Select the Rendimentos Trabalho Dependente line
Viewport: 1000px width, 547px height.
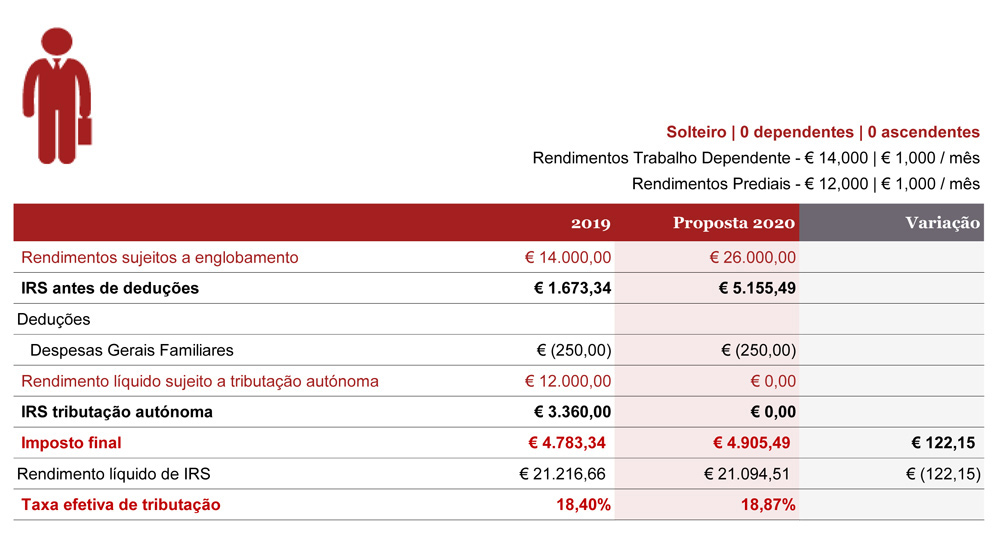tap(756, 158)
